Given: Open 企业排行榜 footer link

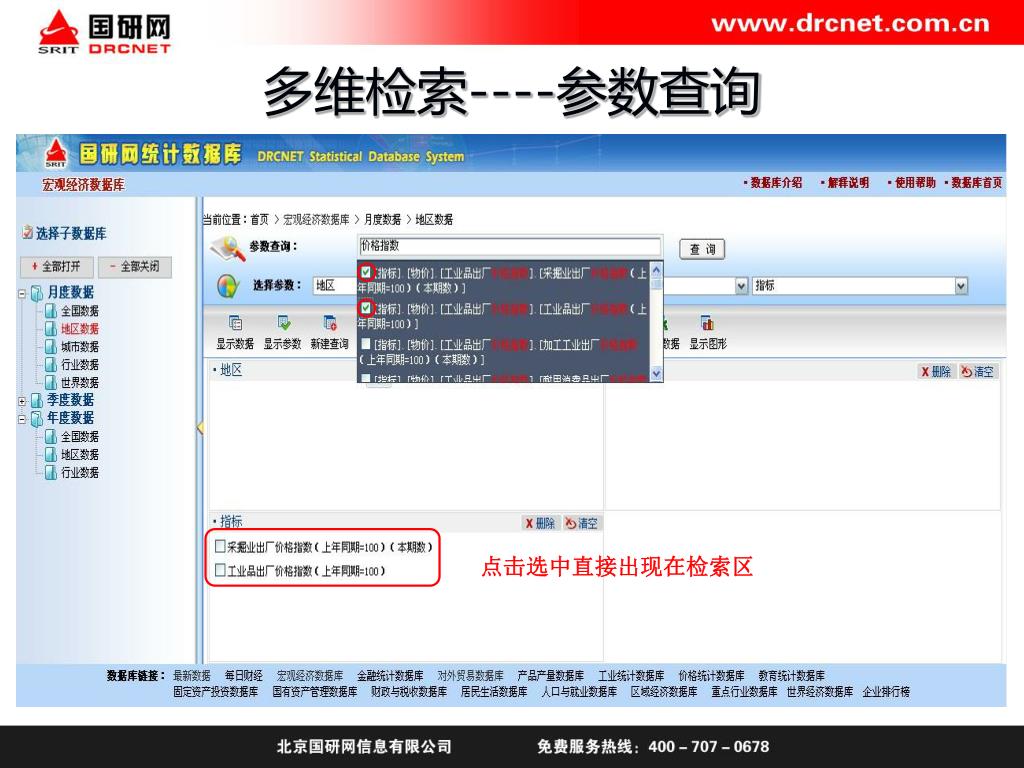Looking at the screenshot, I should (x=886, y=692).
